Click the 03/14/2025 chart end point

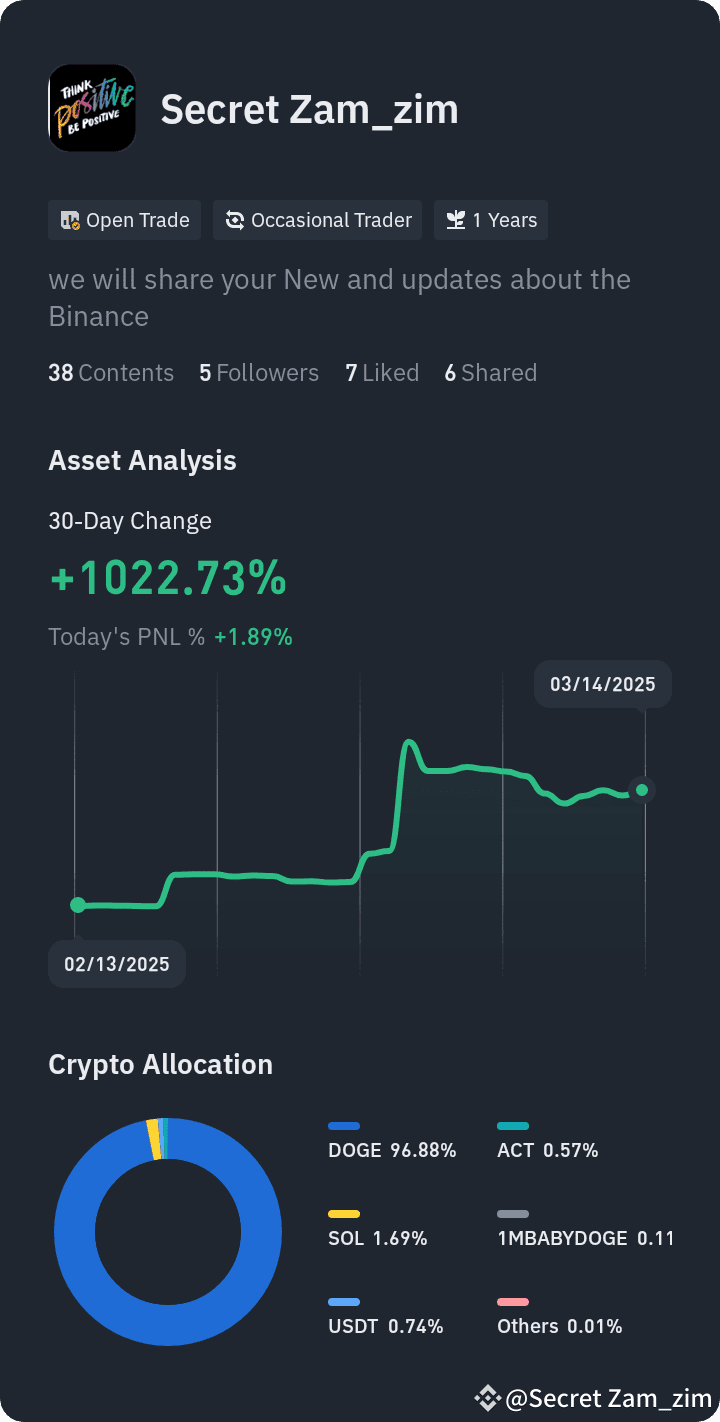click(x=642, y=790)
